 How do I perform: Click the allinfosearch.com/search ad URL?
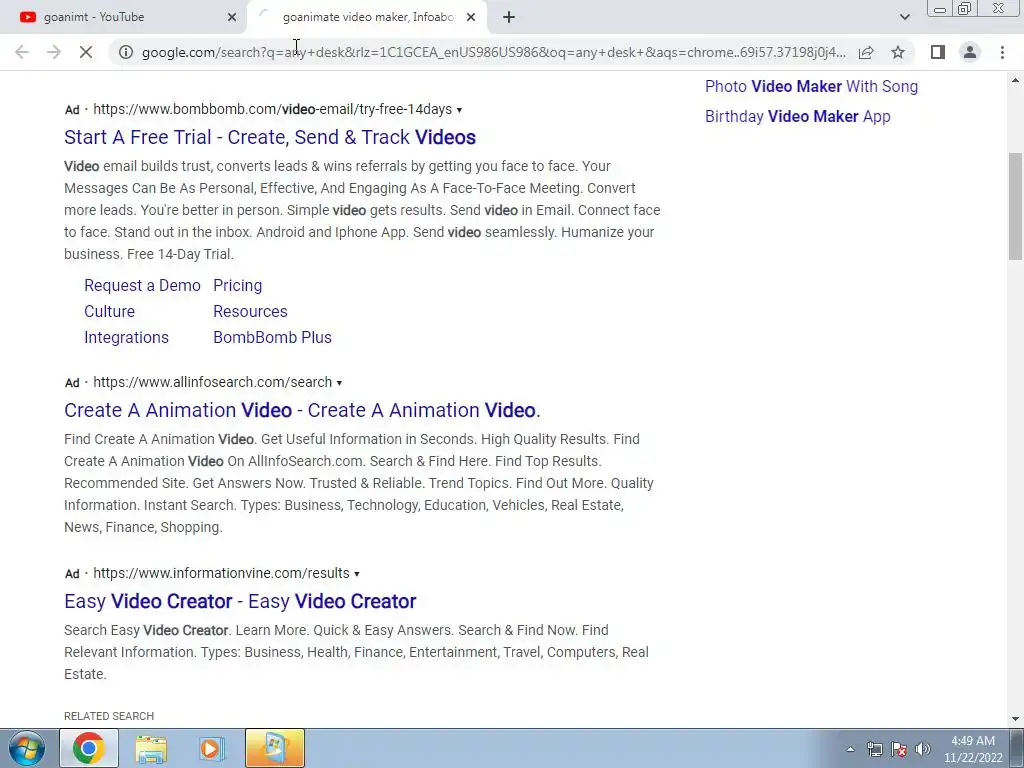[x=213, y=382]
